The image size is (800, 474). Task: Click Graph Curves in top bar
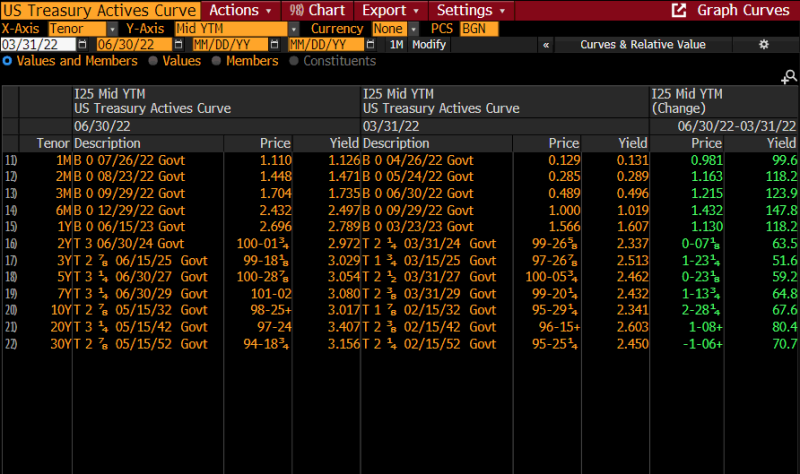(x=743, y=10)
